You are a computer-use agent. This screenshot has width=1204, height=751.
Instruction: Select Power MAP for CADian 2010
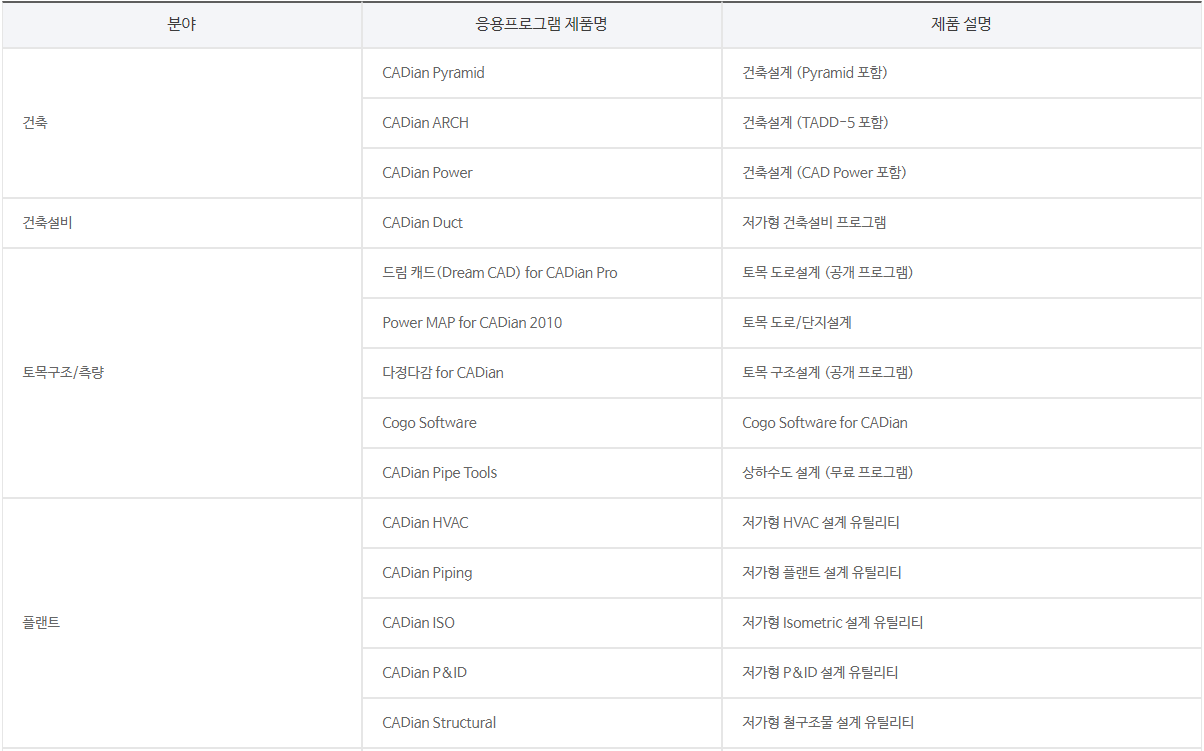point(472,323)
